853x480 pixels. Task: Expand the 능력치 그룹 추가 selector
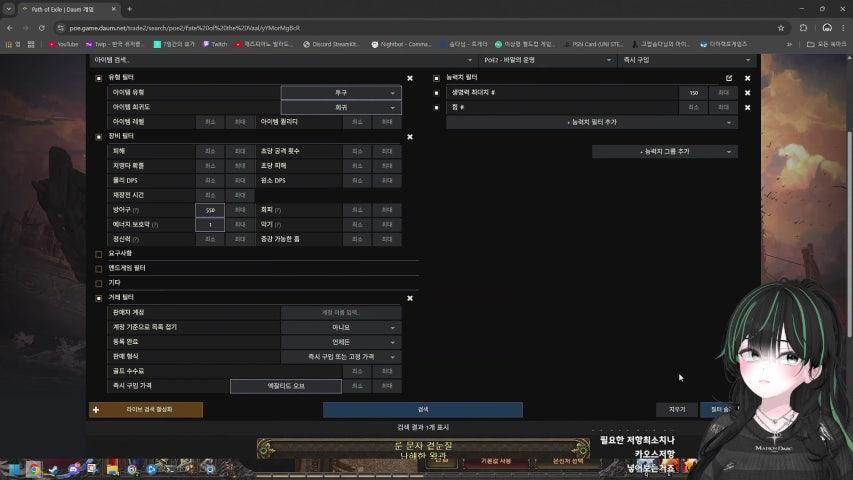coord(665,152)
